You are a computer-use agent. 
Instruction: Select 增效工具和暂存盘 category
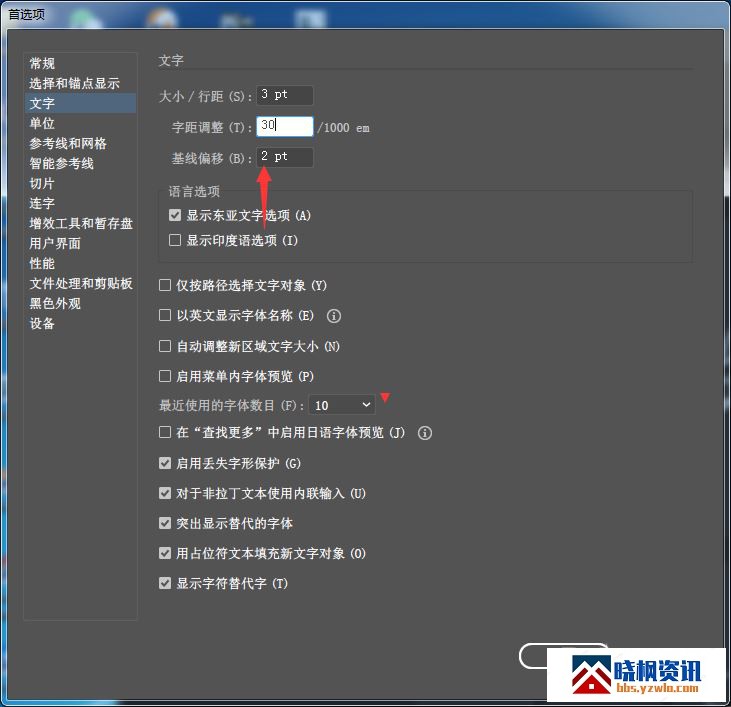pyautogui.click(x=81, y=223)
